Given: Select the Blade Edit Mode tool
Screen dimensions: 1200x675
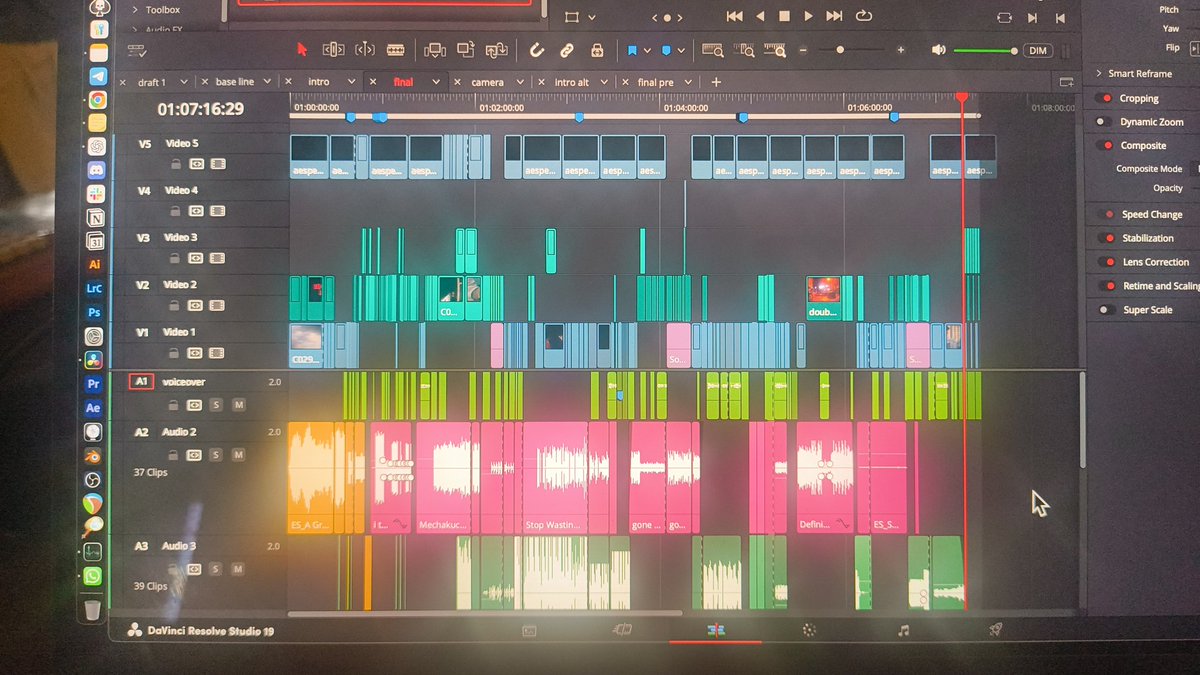Looking at the screenshot, I should (x=395, y=49).
